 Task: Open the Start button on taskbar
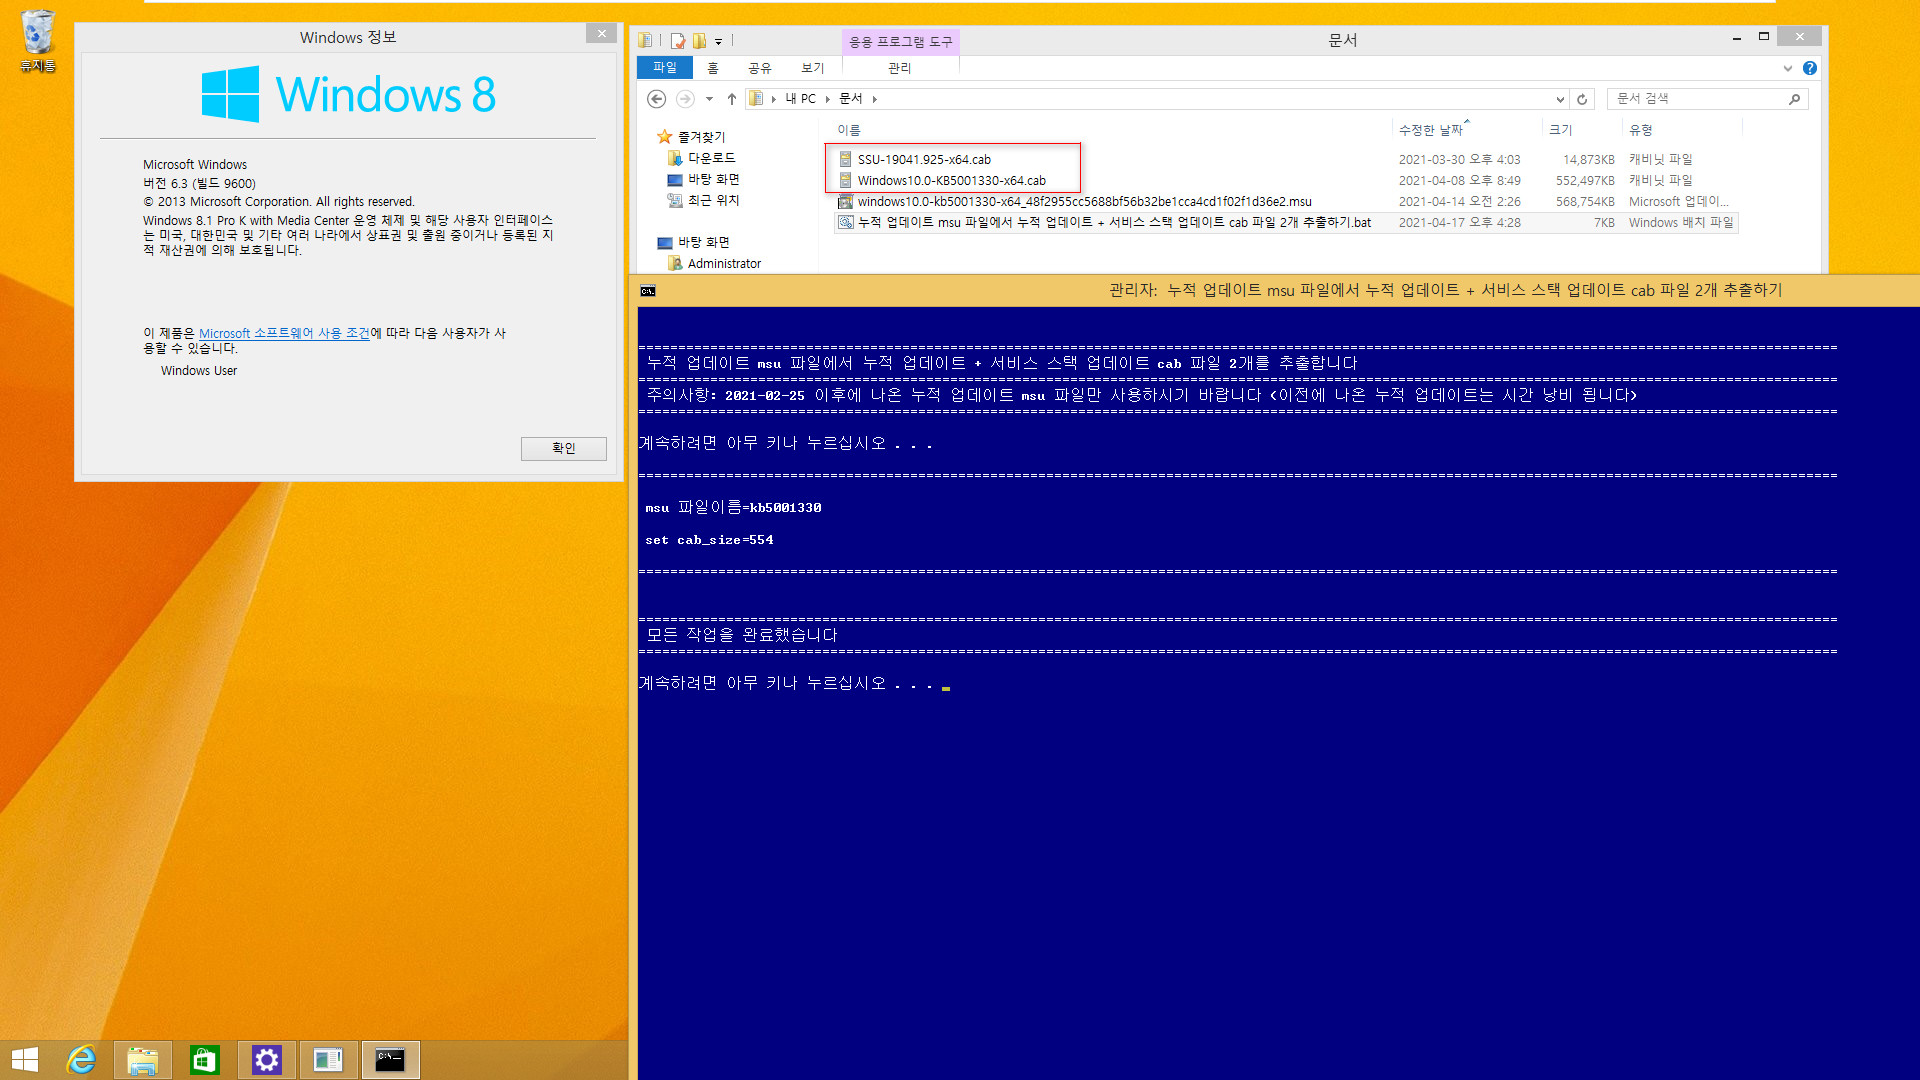pos(25,1060)
